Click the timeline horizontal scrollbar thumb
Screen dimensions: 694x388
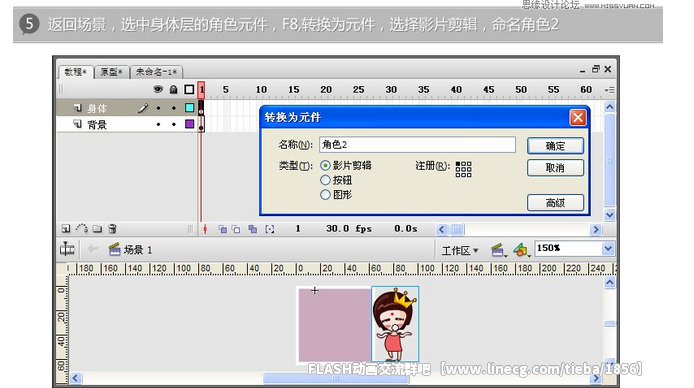[457, 229]
